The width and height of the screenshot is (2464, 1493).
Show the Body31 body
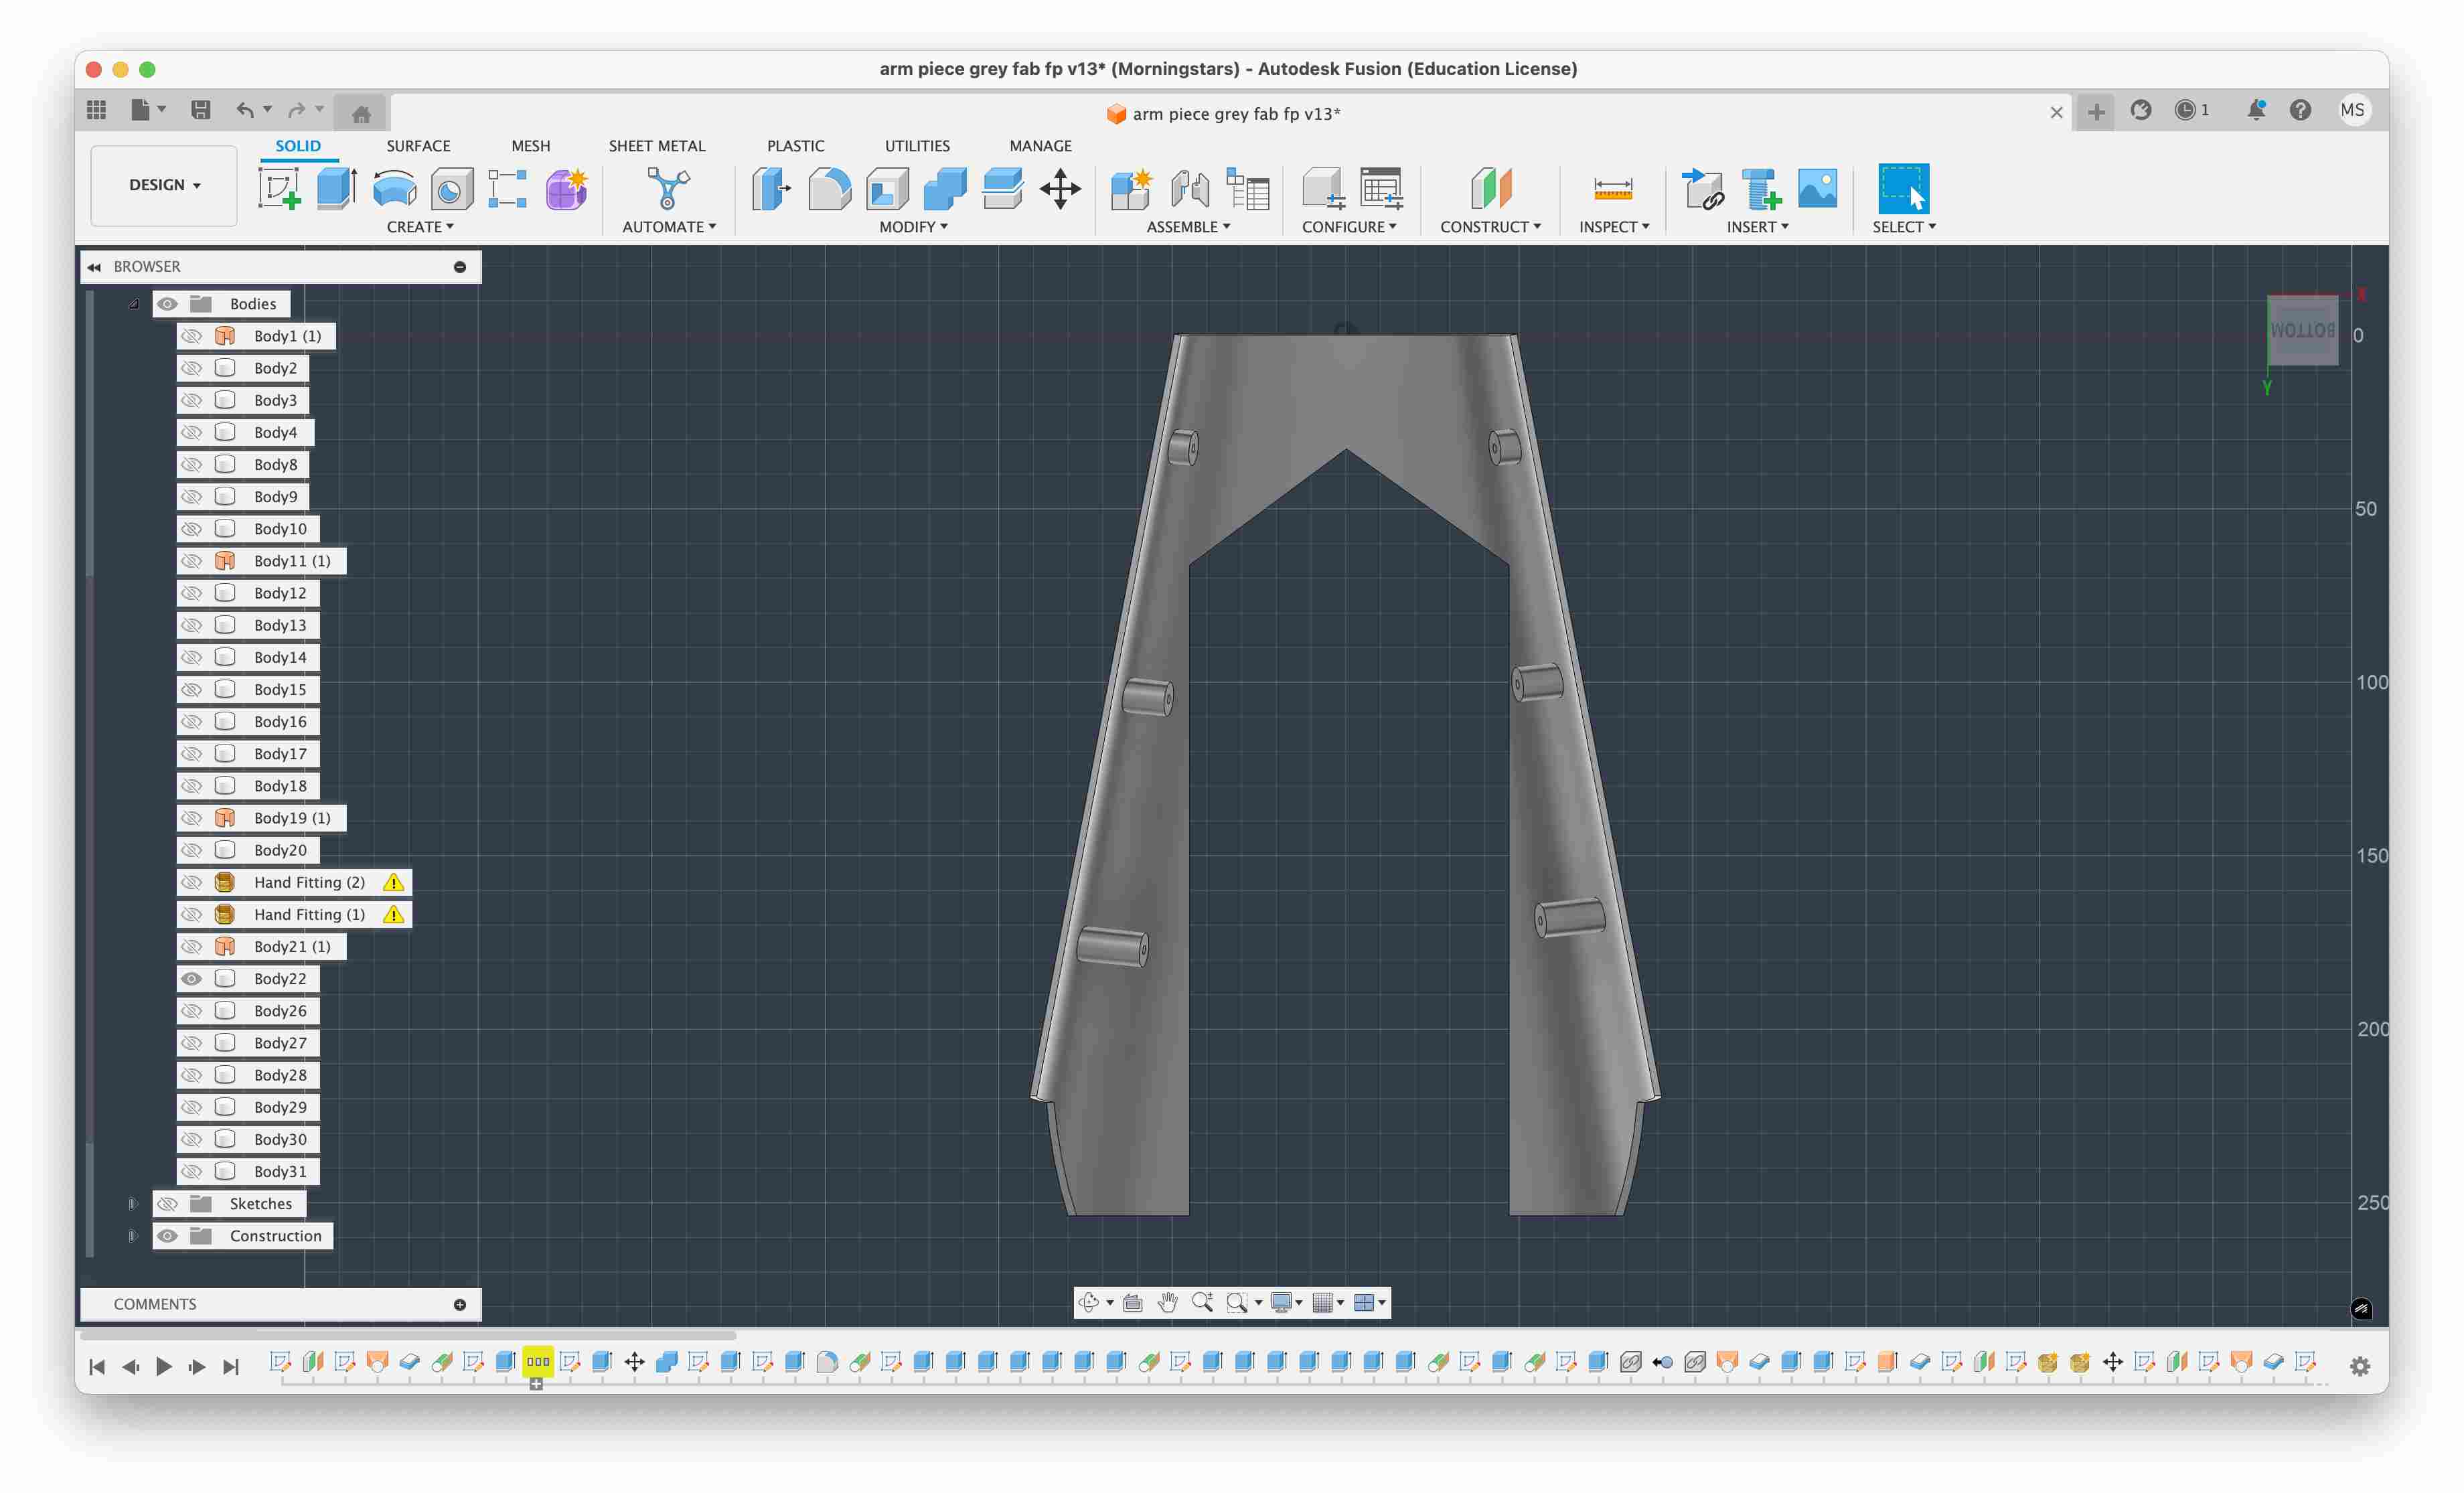191,1171
